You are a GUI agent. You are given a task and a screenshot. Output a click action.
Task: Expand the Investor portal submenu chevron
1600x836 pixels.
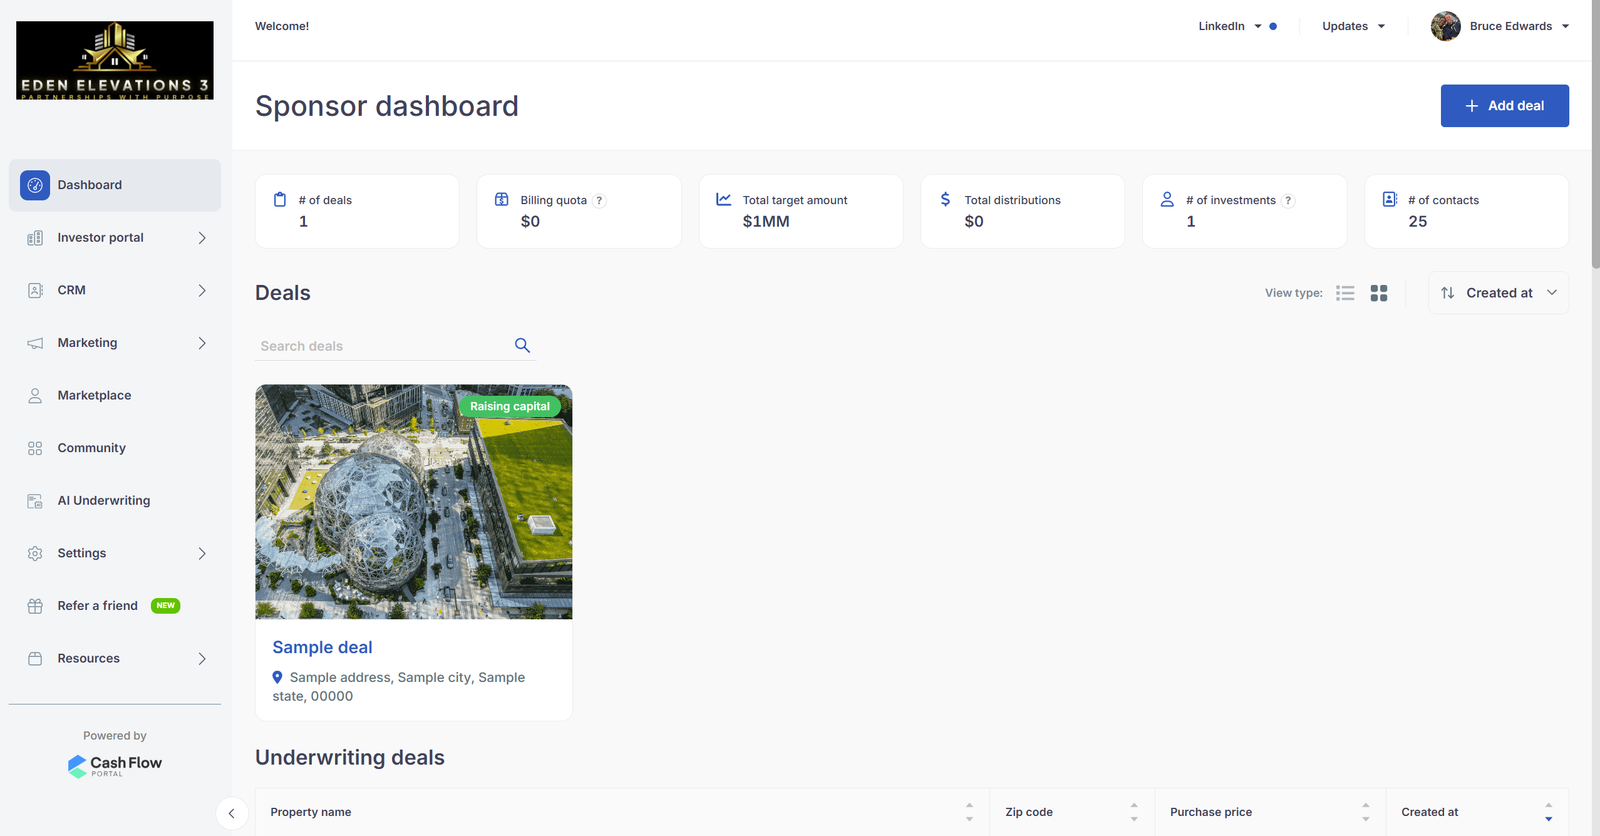click(202, 238)
